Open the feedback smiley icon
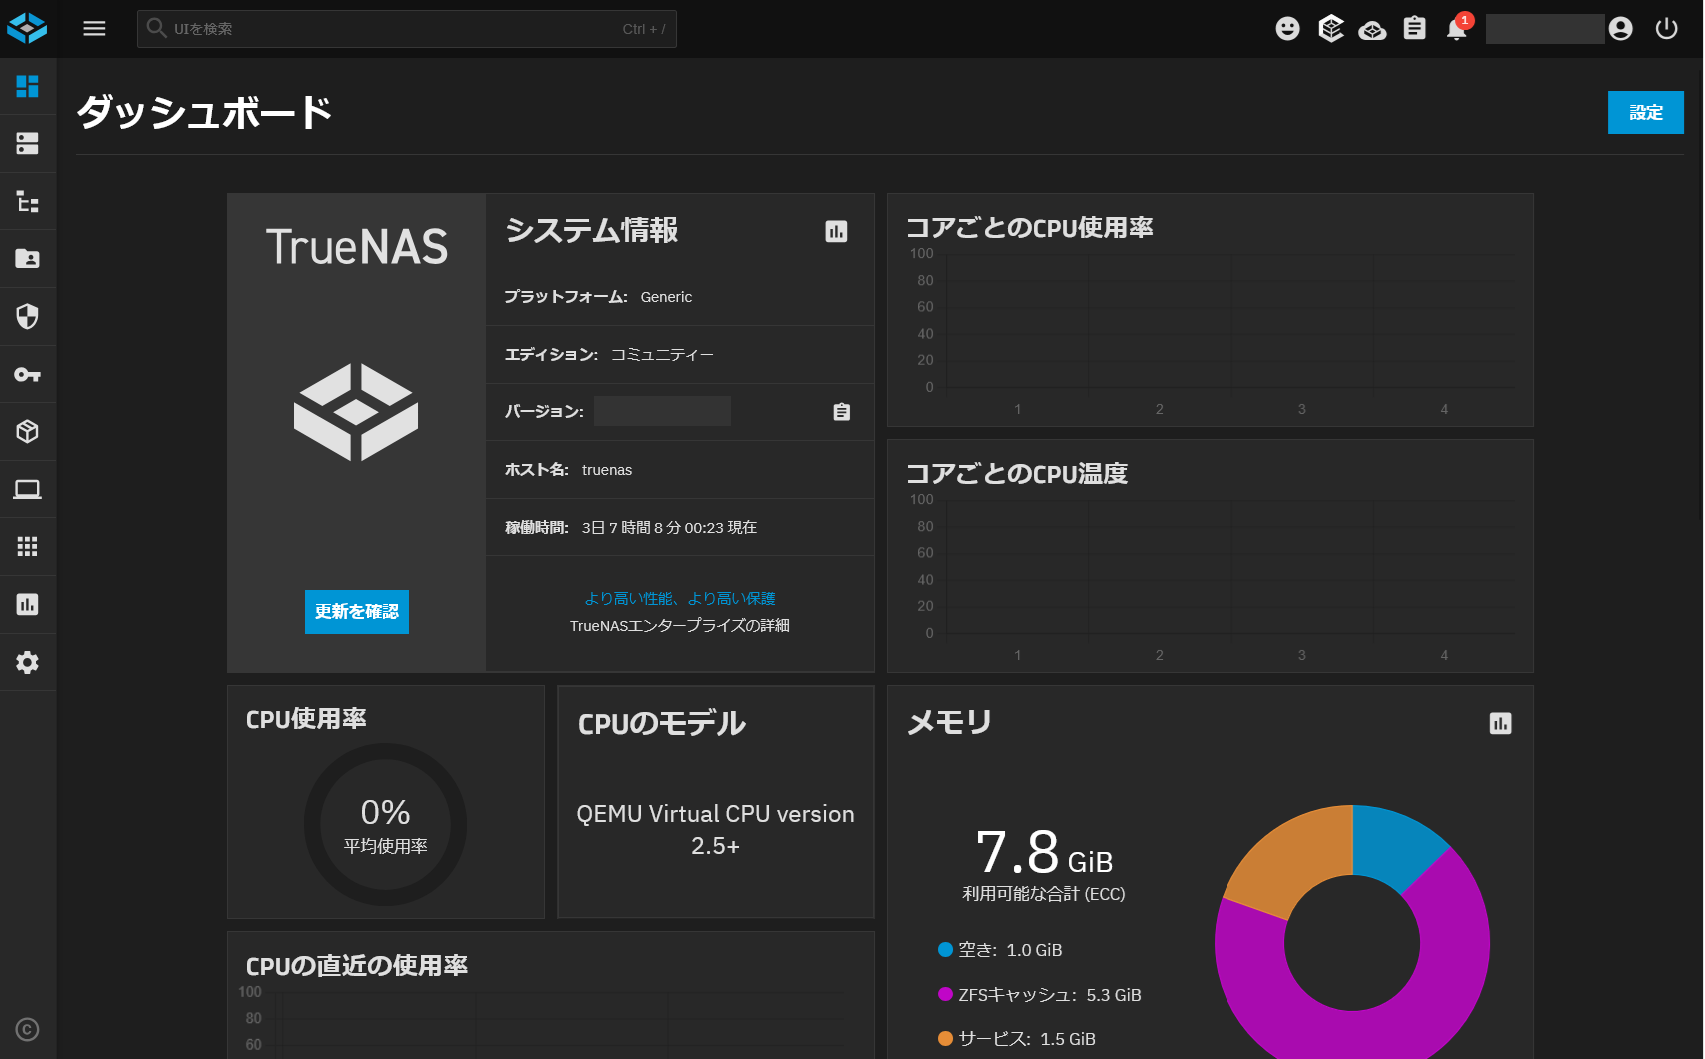Image resolution: width=1705 pixels, height=1059 pixels. pos(1287,29)
